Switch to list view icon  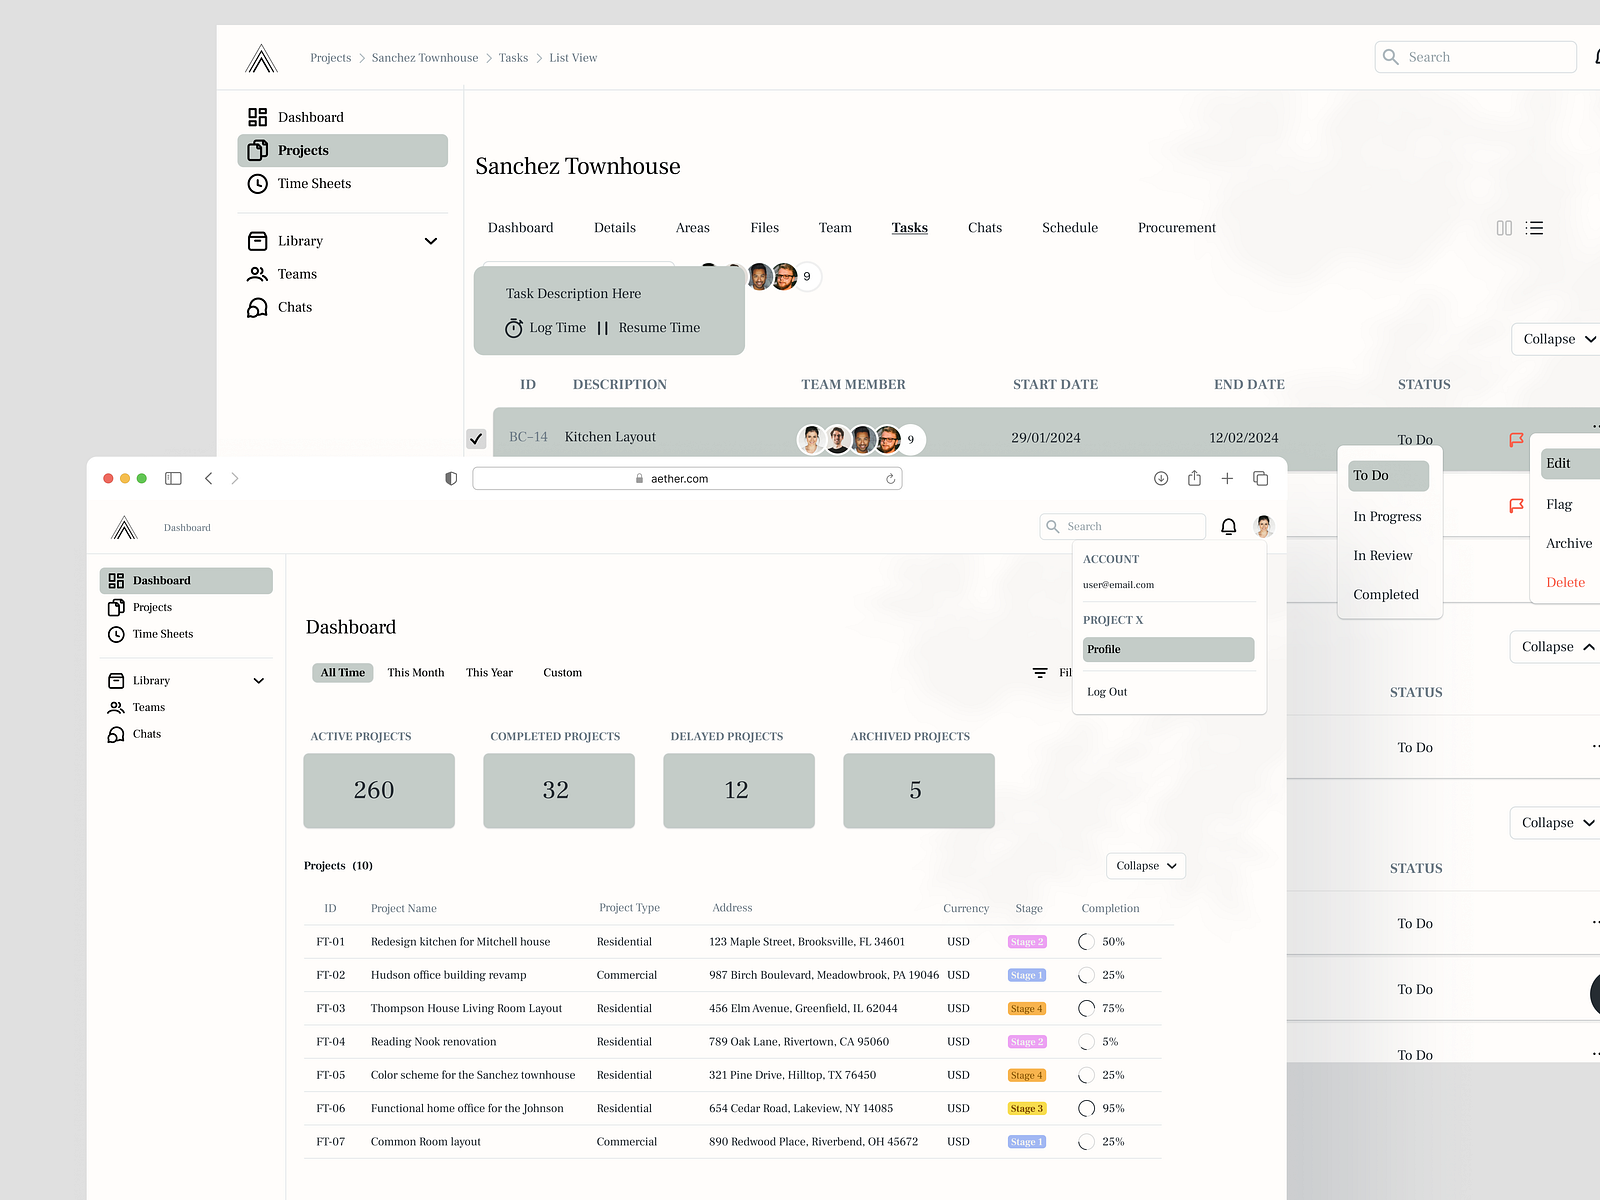[1534, 228]
